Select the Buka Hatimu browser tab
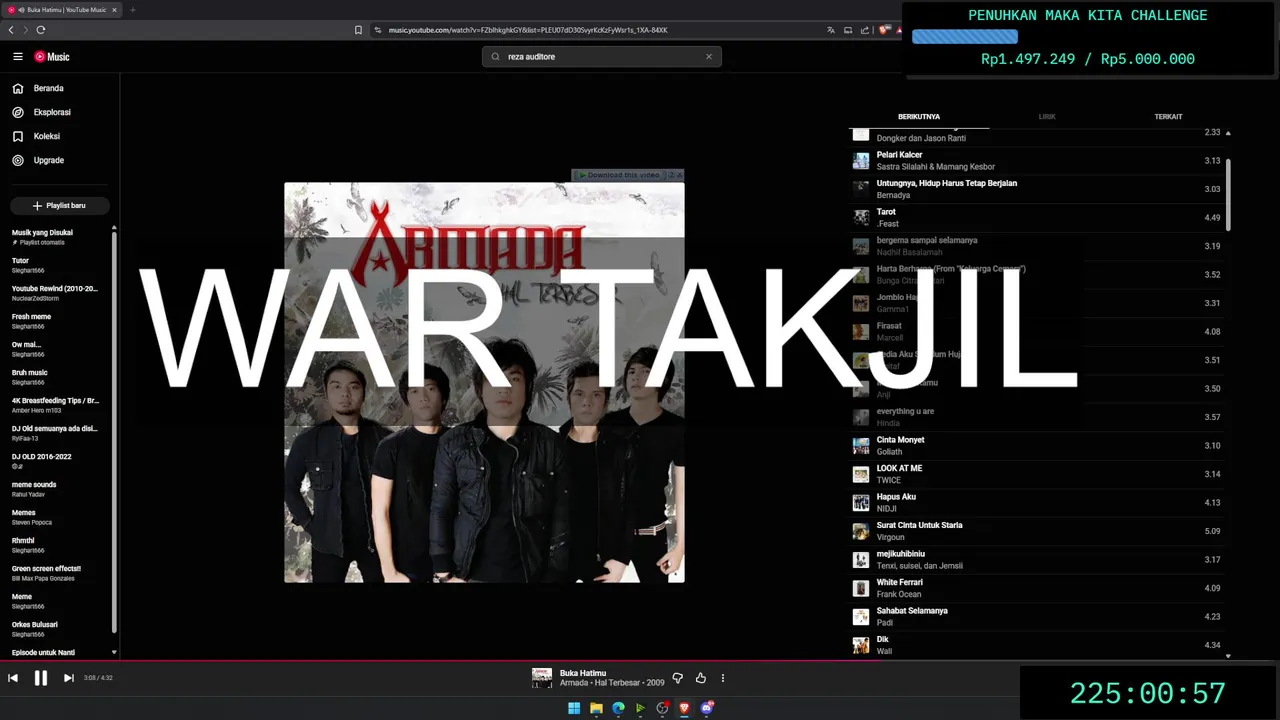This screenshot has width=1280, height=720. coord(62,10)
